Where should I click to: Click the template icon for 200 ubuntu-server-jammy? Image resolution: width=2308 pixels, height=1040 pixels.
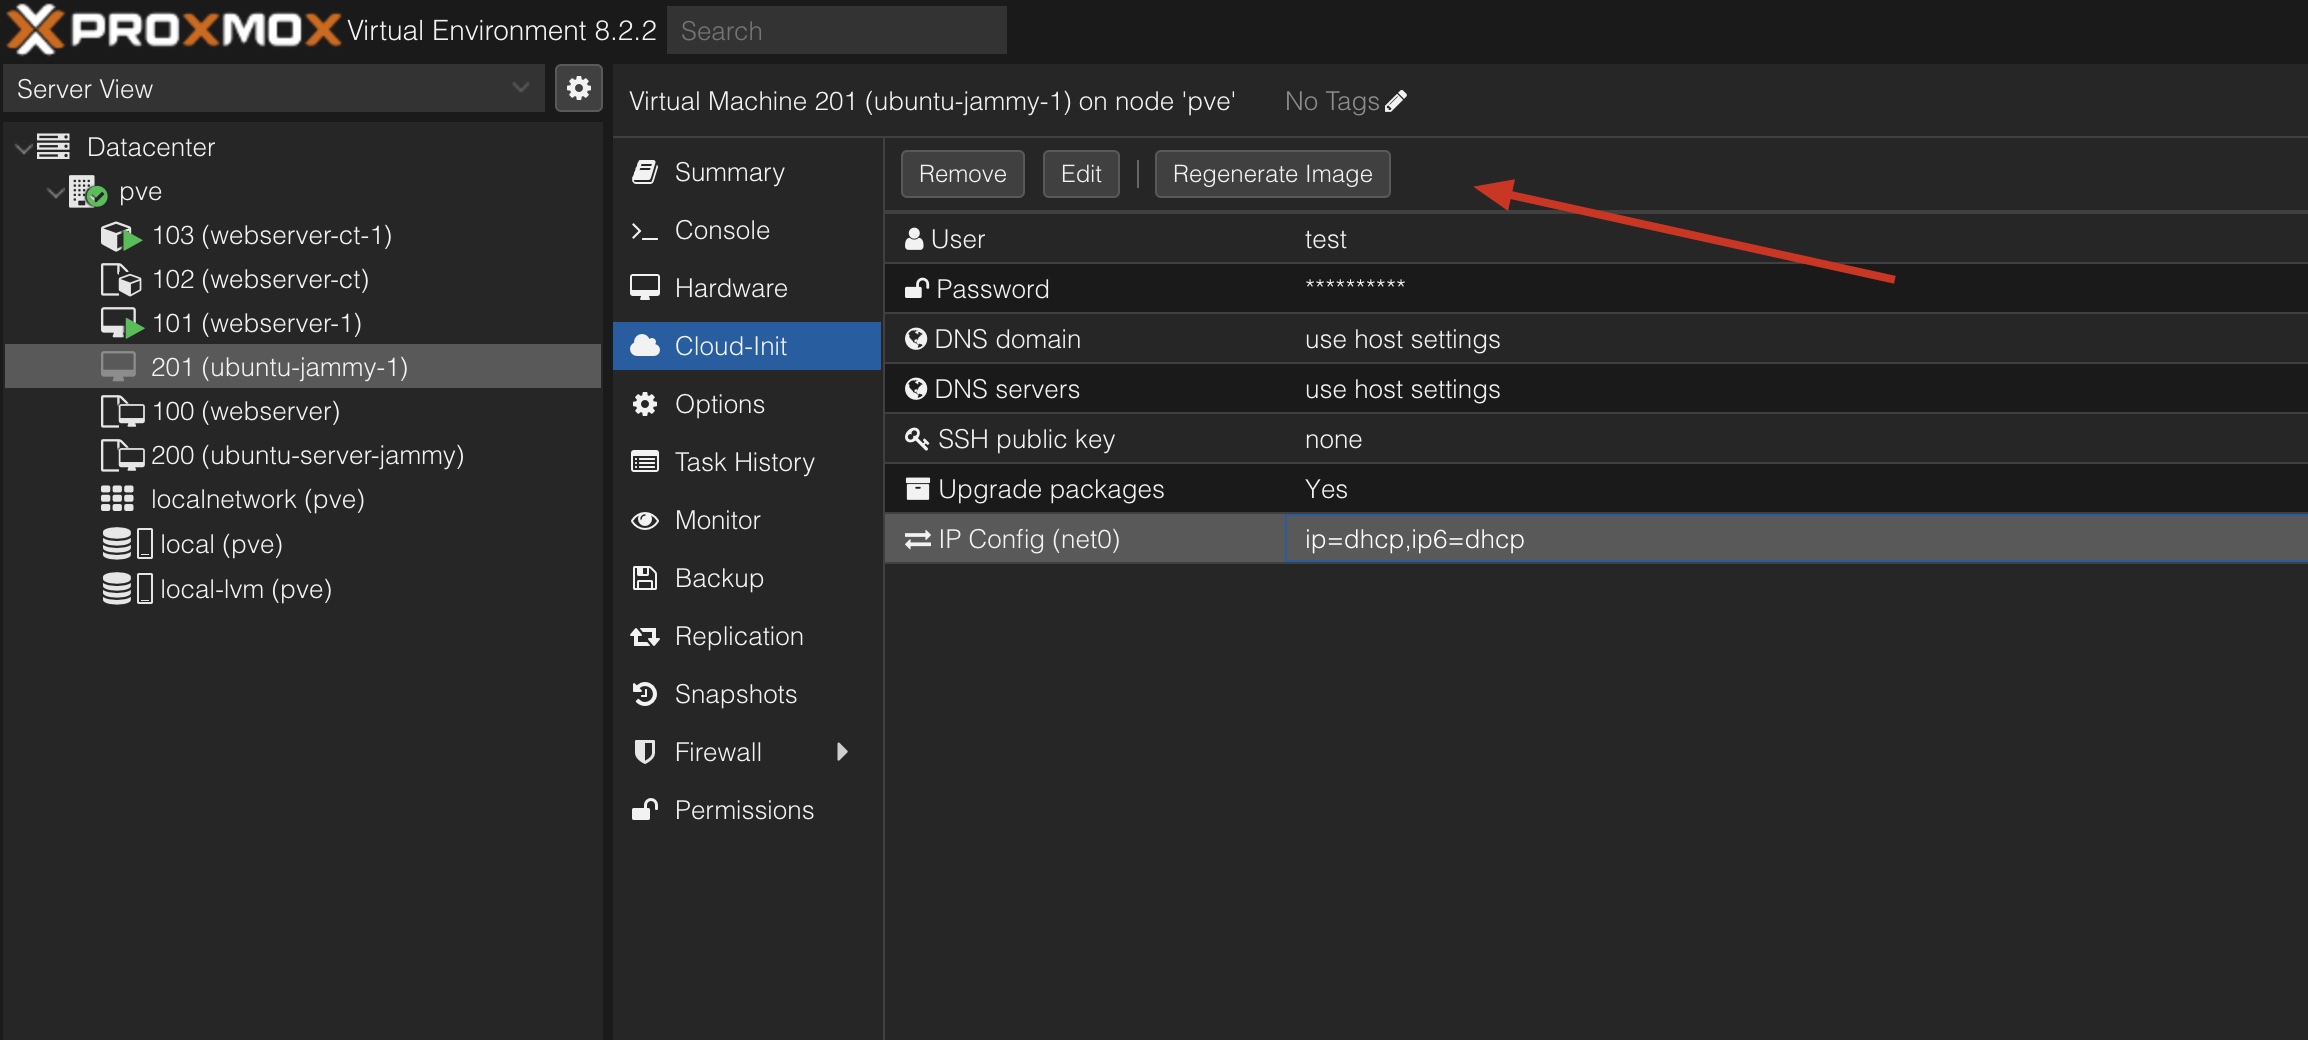tap(122, 455)
